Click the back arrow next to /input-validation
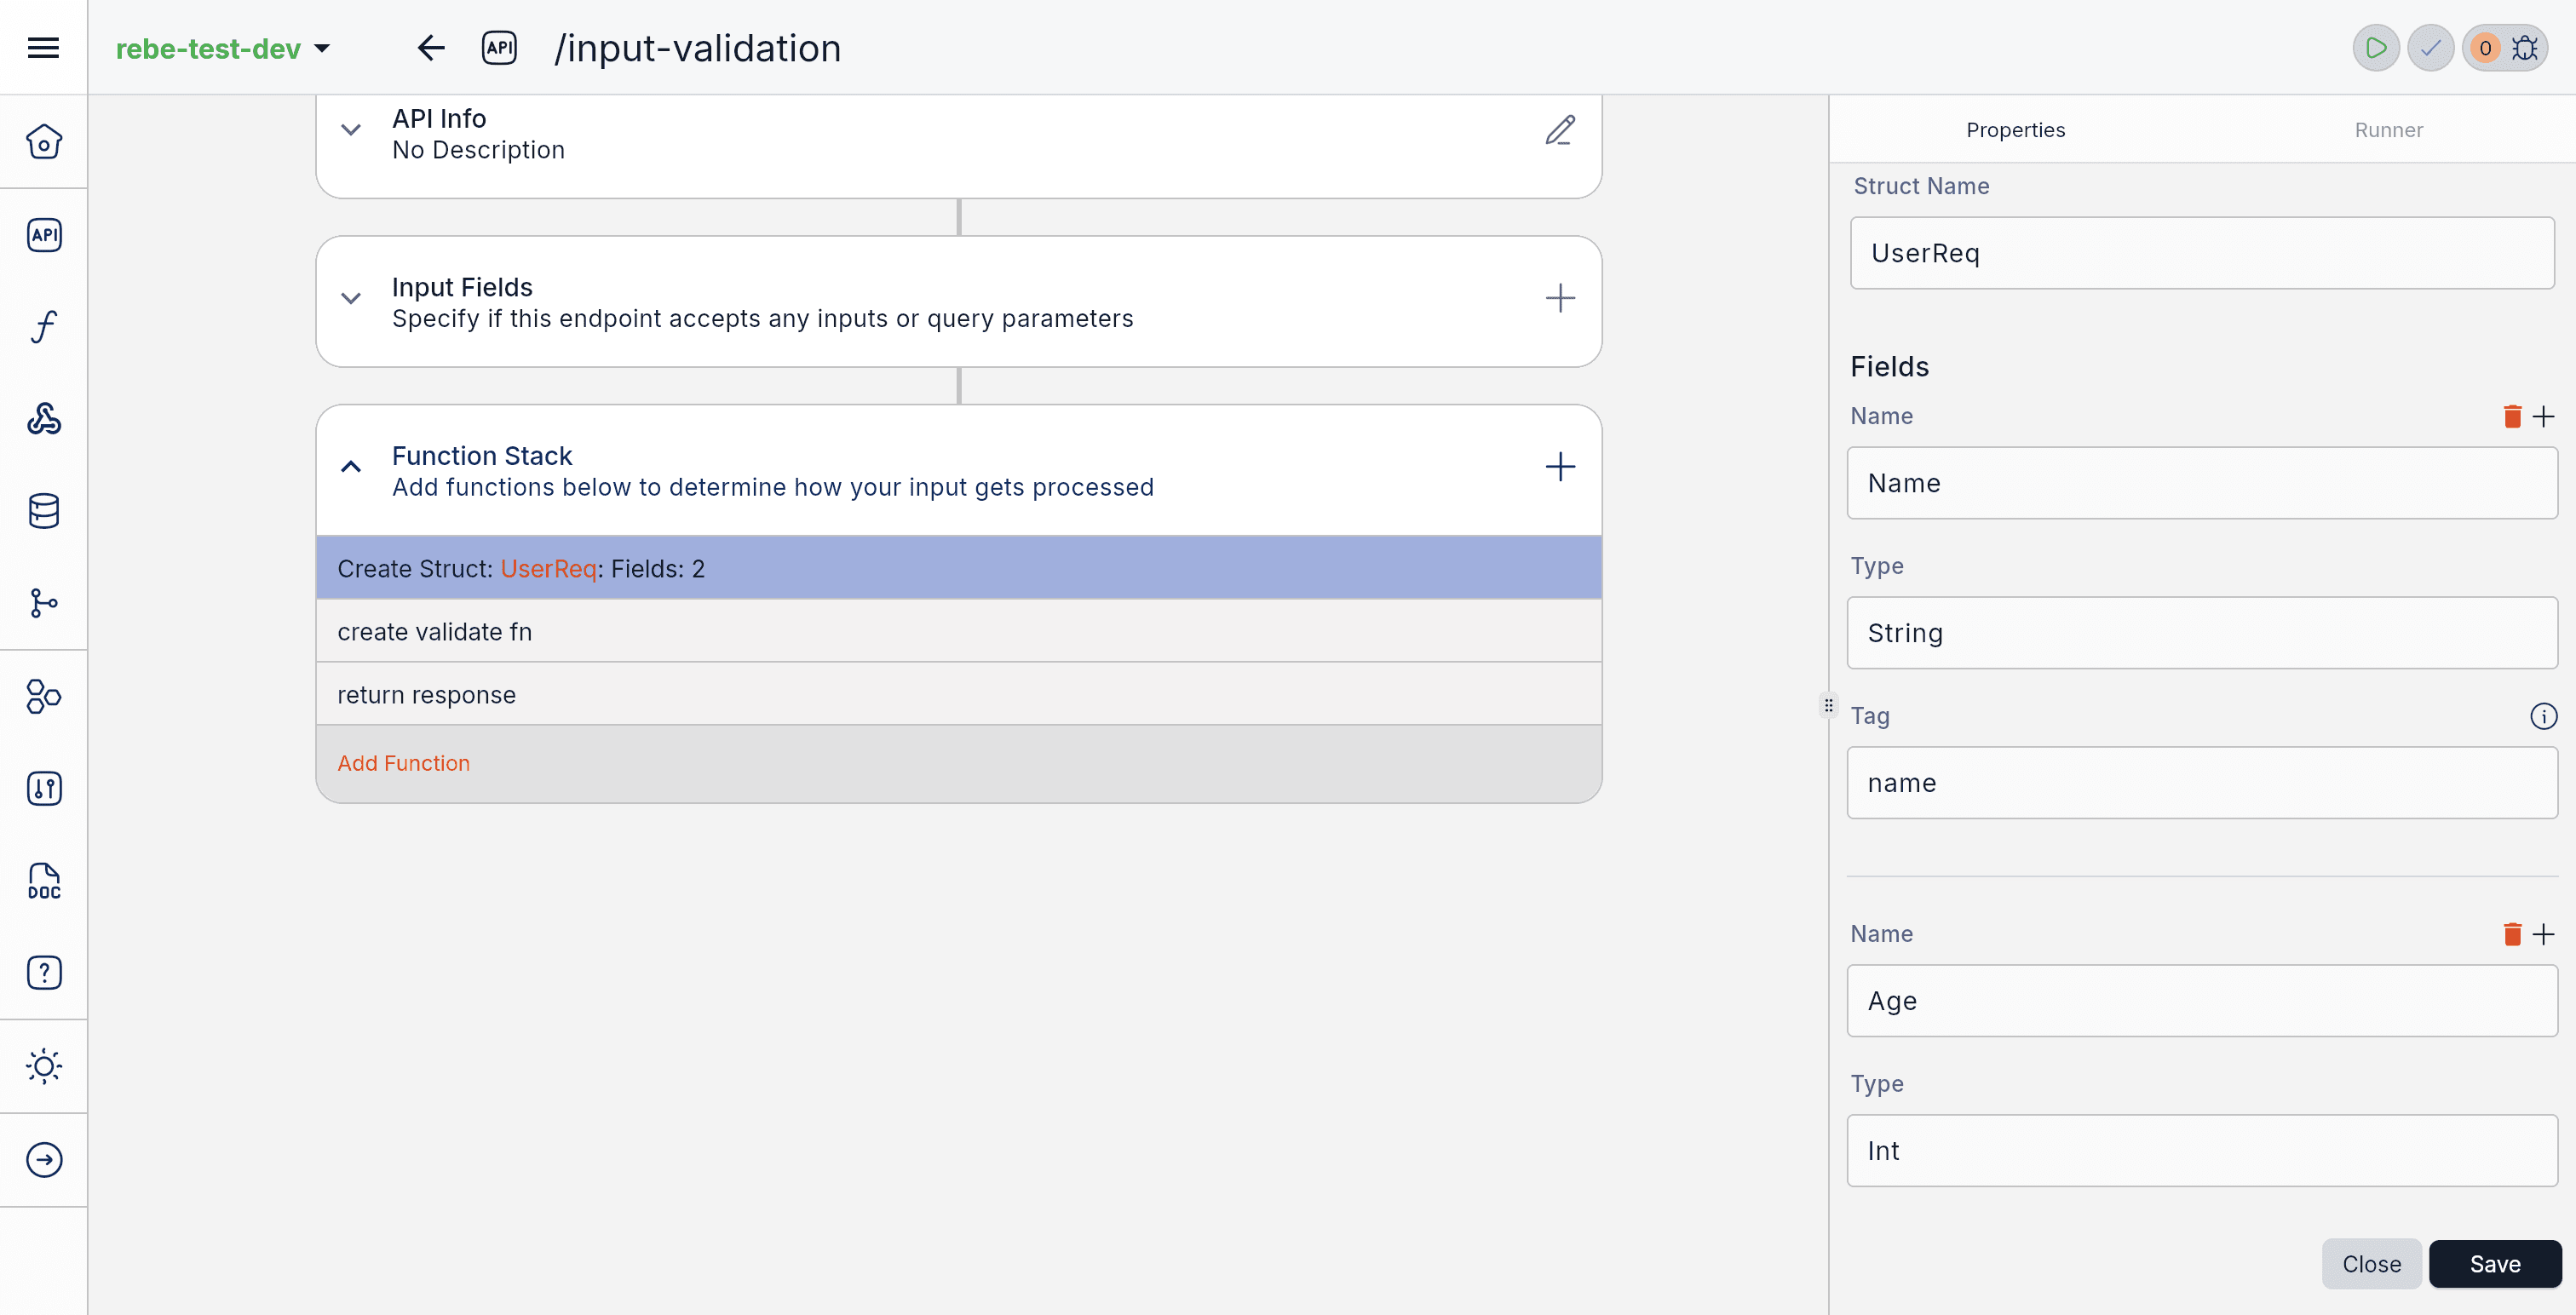The height and width of the screenshot is (1315, 2576). point(431,47)
